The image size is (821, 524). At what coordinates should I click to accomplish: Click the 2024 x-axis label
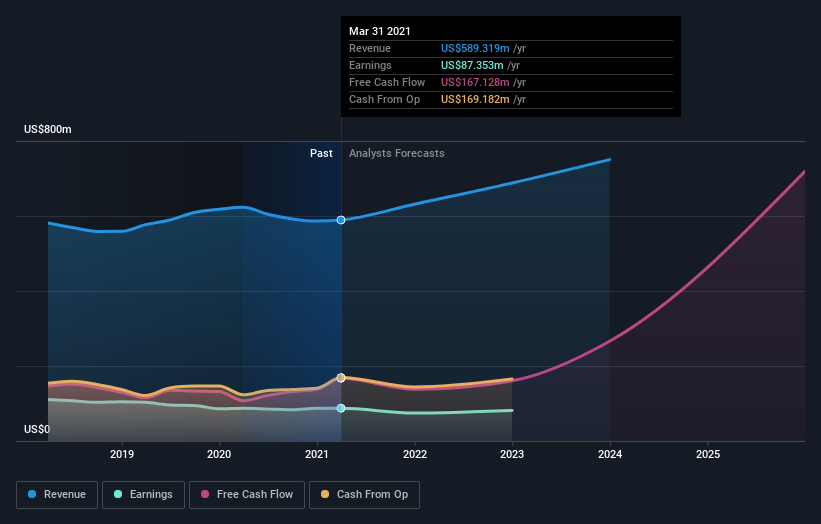610,454
